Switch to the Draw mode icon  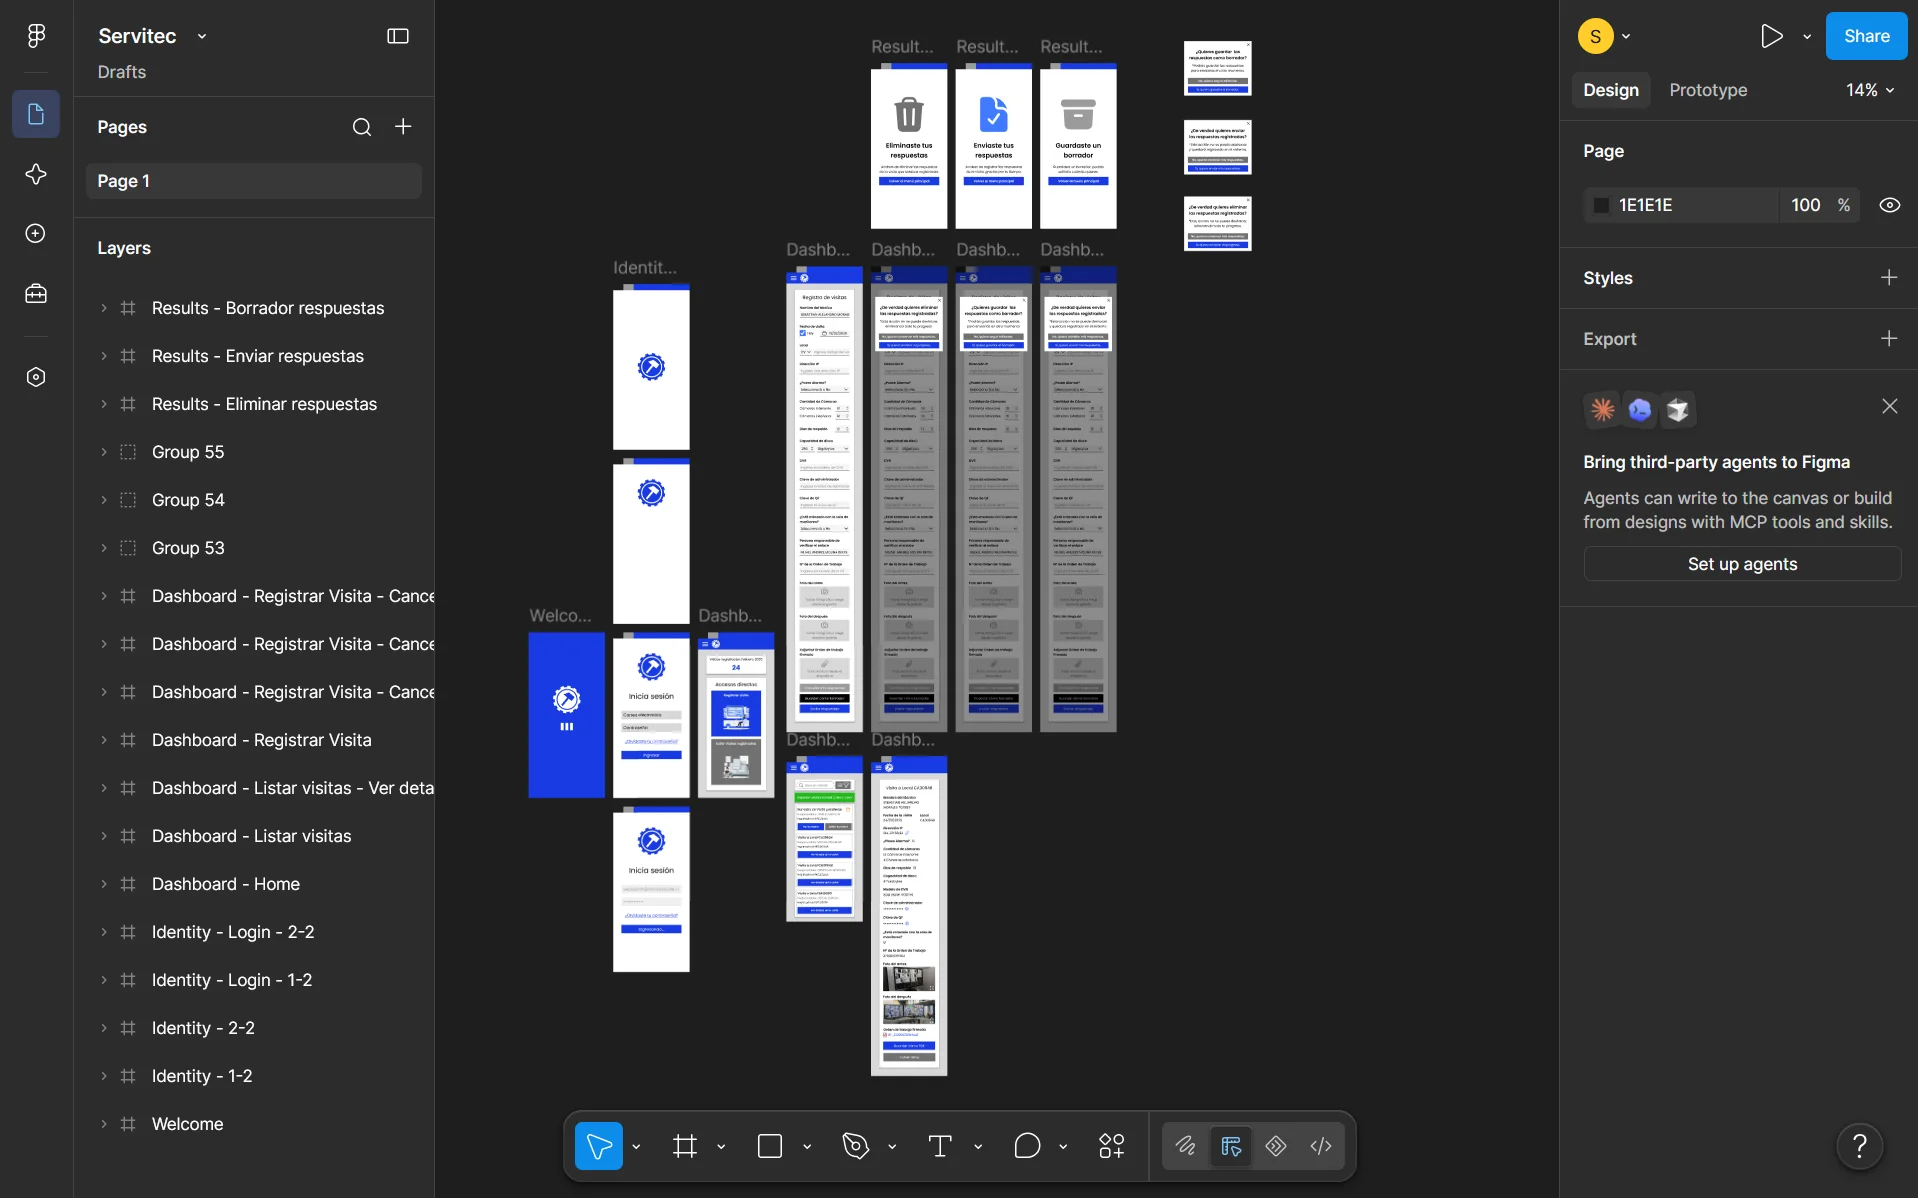1186,1146
